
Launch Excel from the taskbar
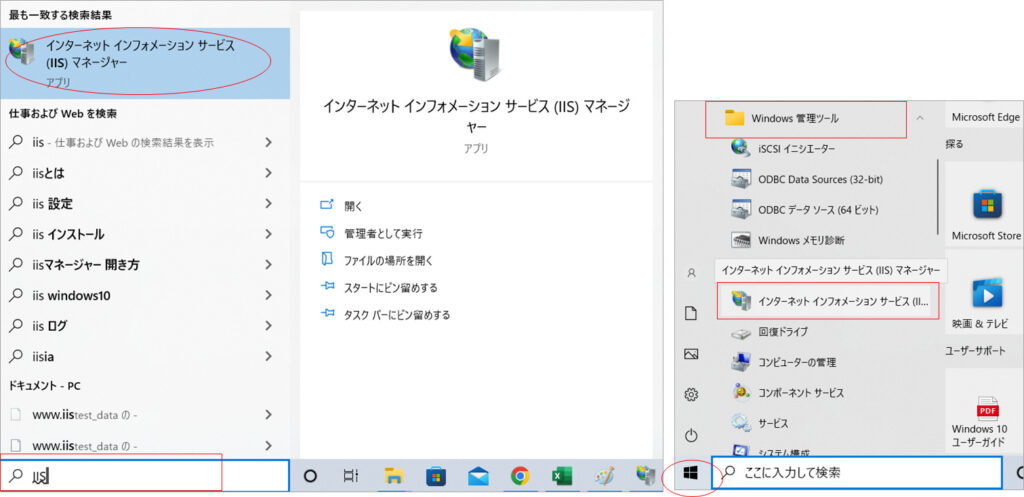pos(562,476)
